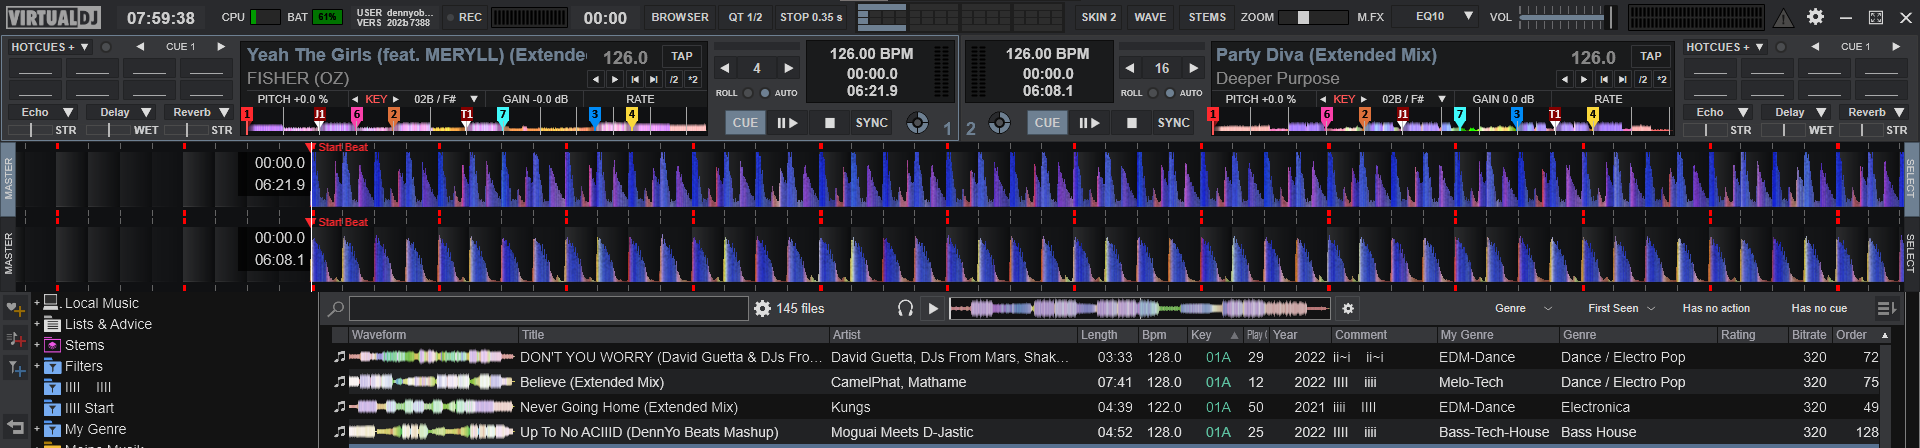Click the prelisten play button in the browser

coord(933,308)
